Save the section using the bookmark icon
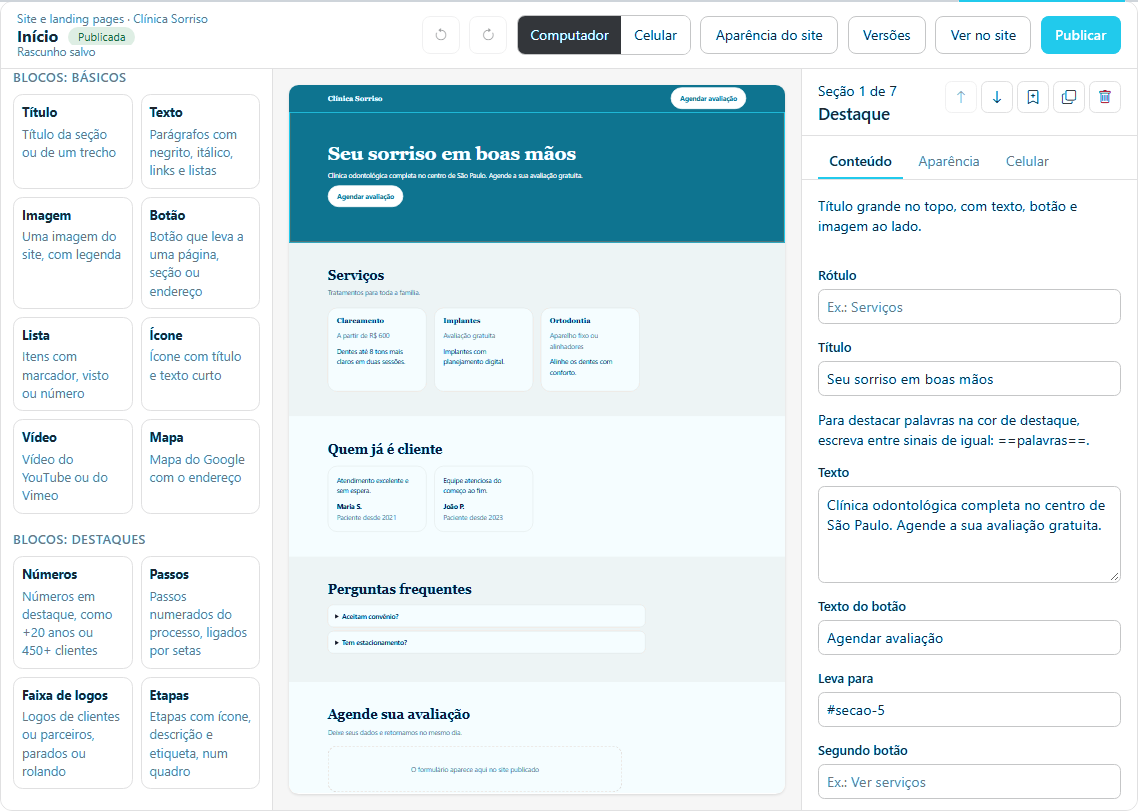The height and width of the screenshot is (811, 1138). coord(1033,97)
